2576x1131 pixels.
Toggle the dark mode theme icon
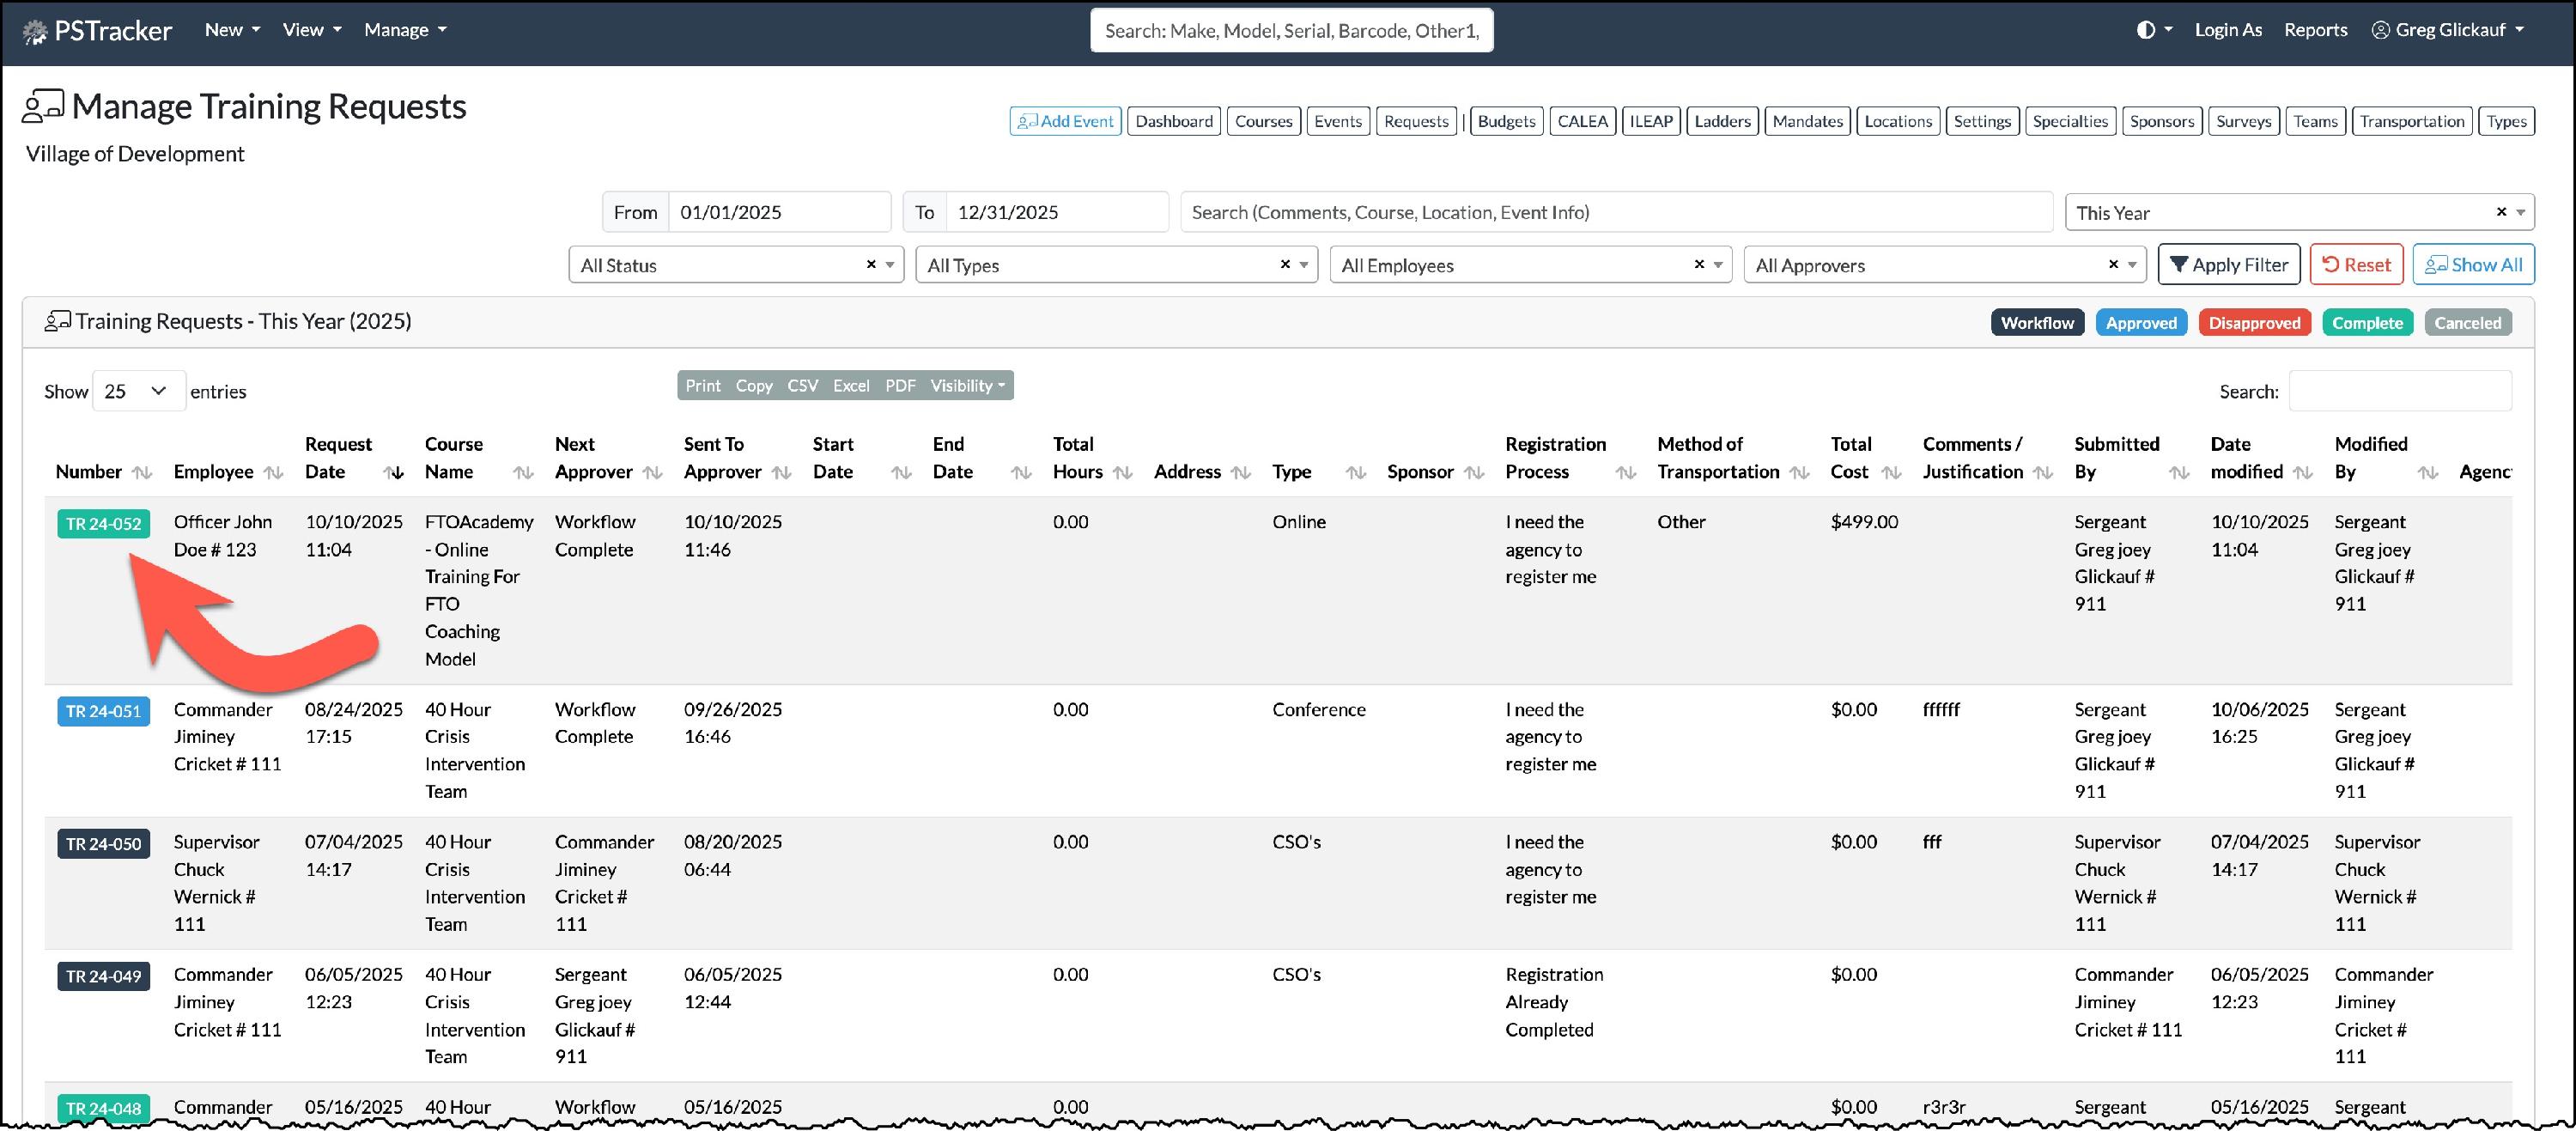tap(2145, 30)
